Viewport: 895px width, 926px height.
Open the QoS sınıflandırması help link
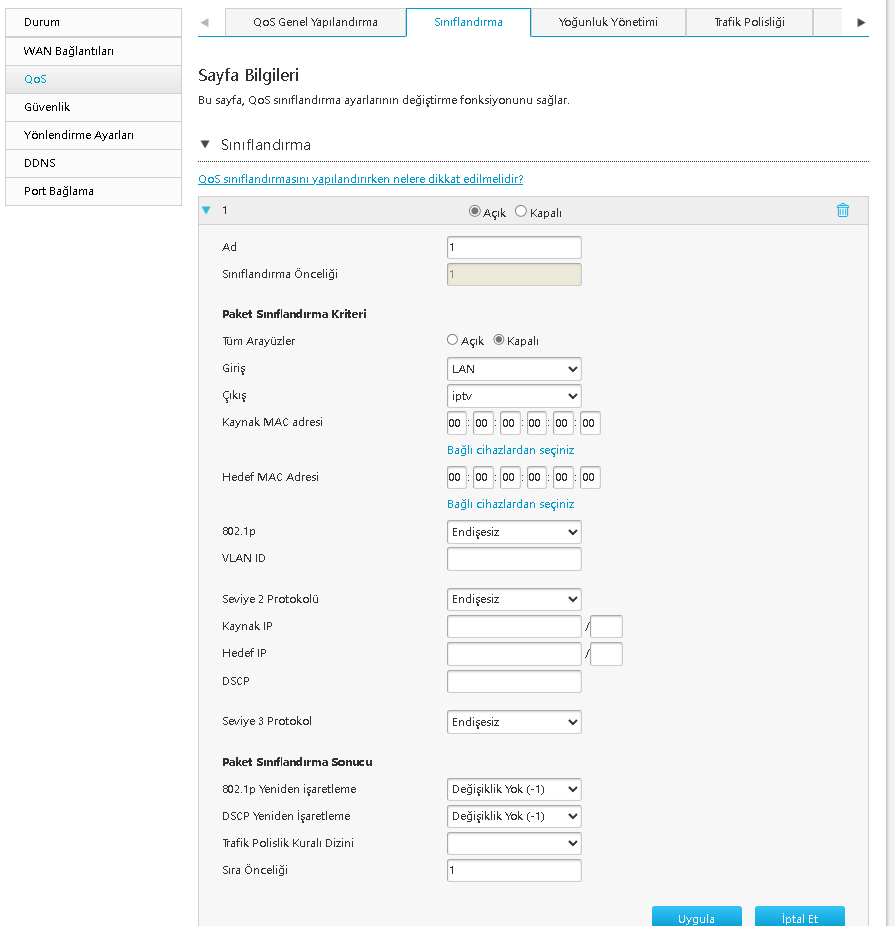coord(361,179)
